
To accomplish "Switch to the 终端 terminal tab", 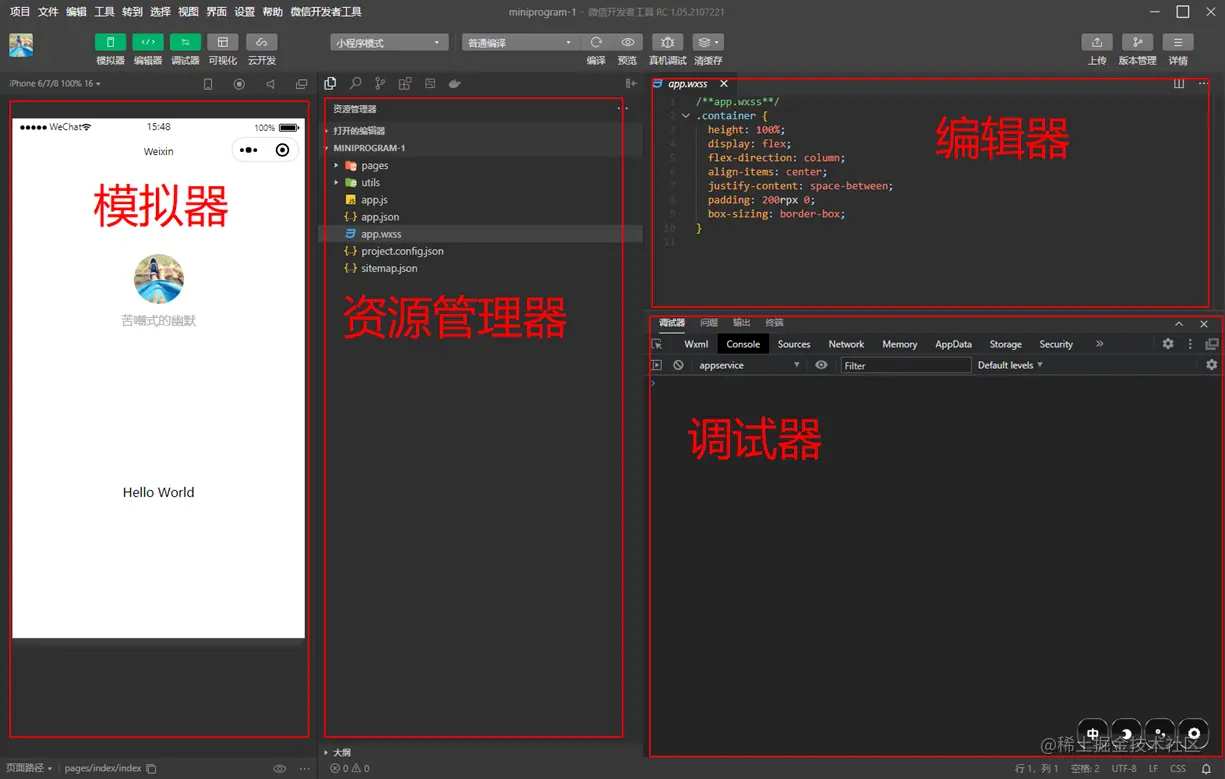I will [x=774, y=323].
